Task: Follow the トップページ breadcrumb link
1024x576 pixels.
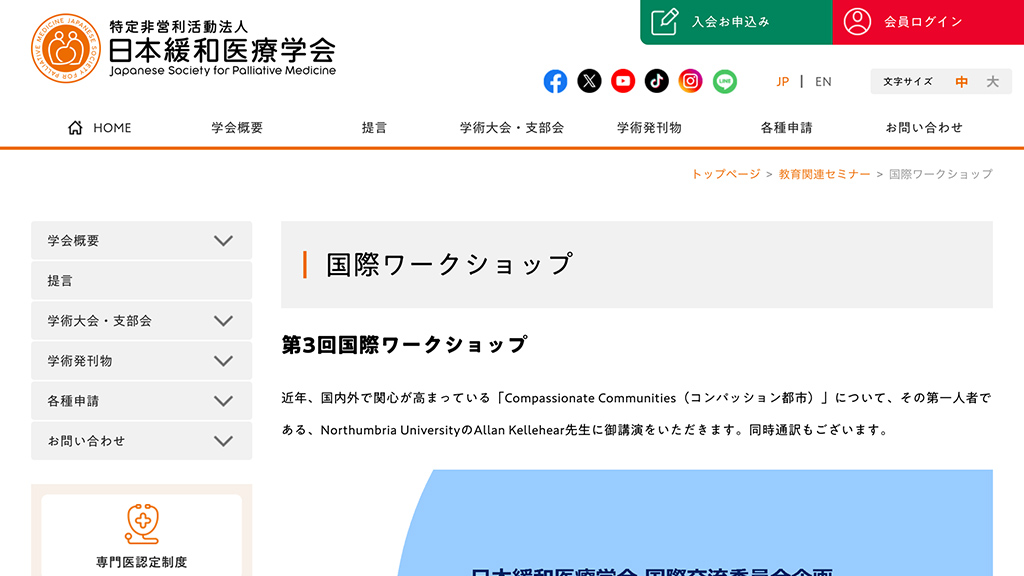Action: (726, 174)
